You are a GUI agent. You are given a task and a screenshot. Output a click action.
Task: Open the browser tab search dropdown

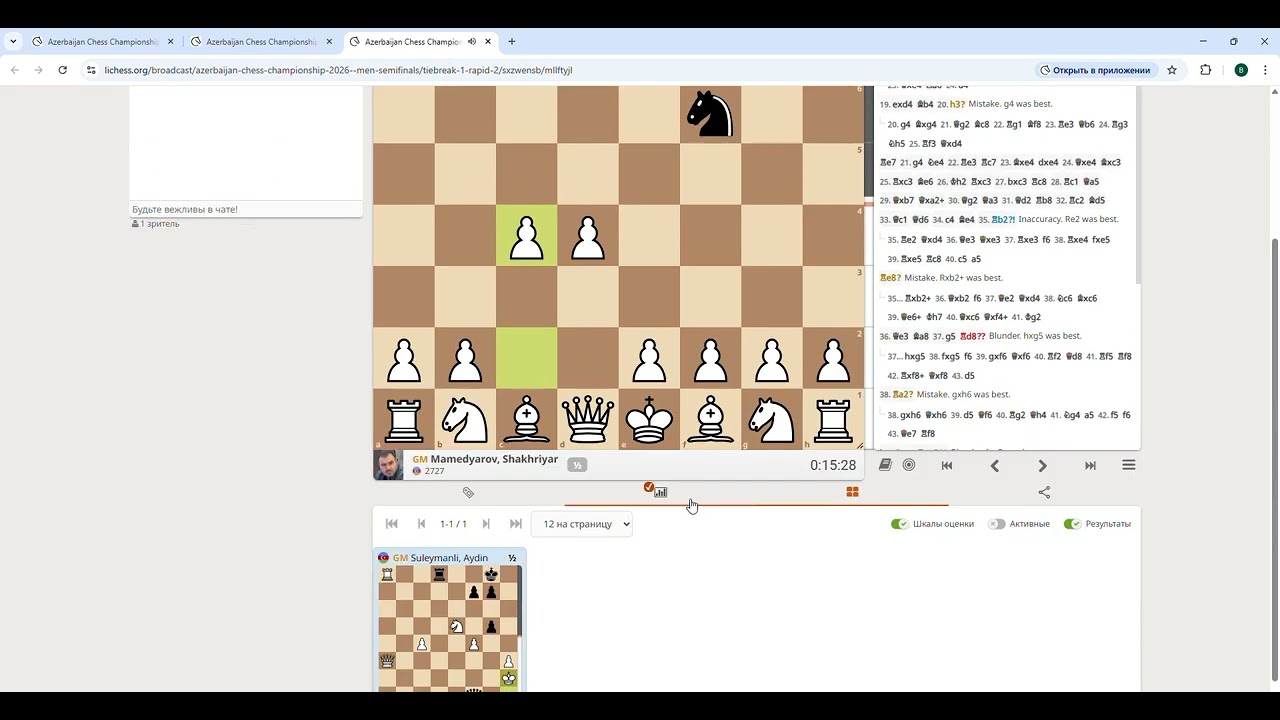click(x=13, y=42)
